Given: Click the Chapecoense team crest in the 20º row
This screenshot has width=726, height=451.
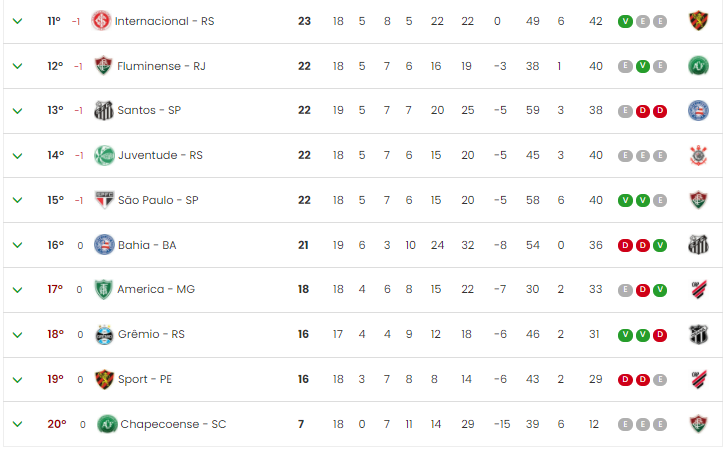Looking at the screenshot, I should tap(107, 424).
